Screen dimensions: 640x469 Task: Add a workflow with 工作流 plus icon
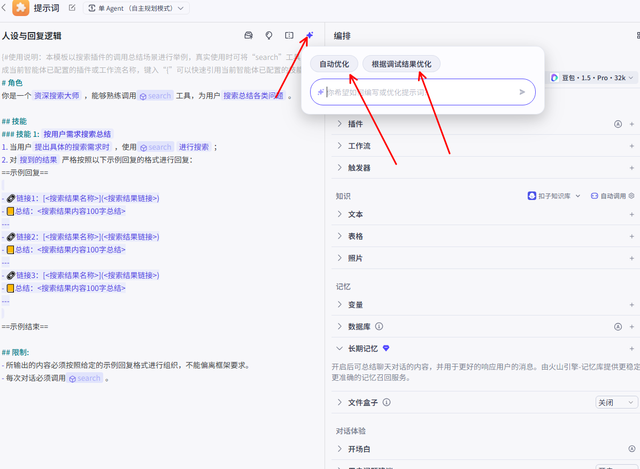click(x=631, y=147)
